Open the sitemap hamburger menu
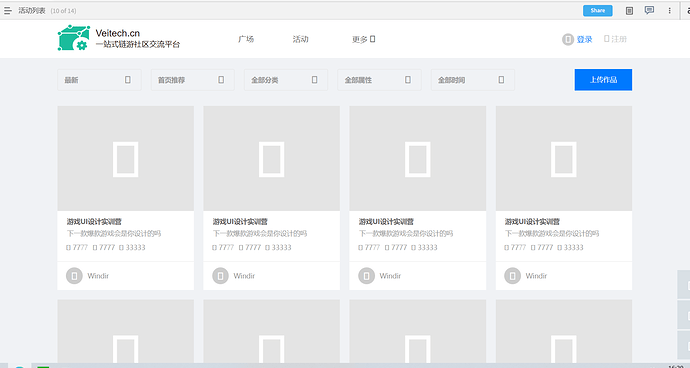This screenshot has width=690, height=368. point(7,11)
